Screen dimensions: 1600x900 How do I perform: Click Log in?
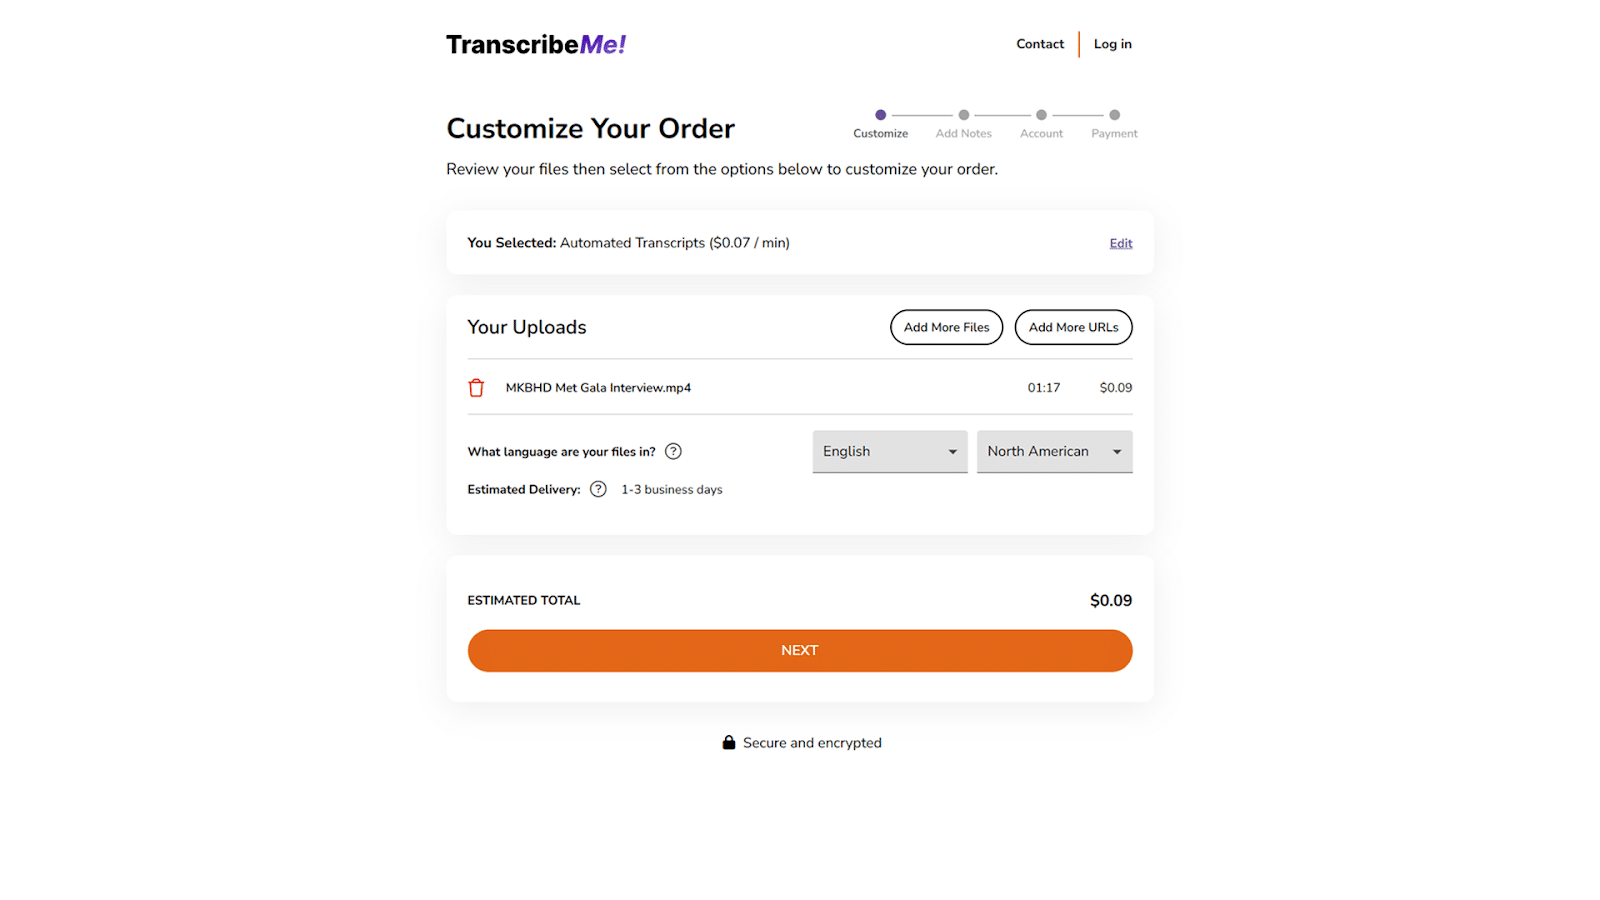[x=1113, y=44]
